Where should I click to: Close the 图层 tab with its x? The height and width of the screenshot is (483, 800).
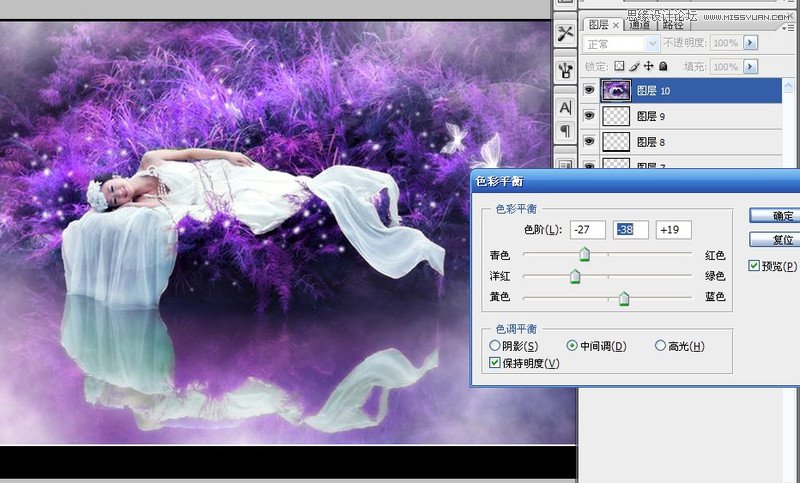pyautogui.click(x=616, y=25)
